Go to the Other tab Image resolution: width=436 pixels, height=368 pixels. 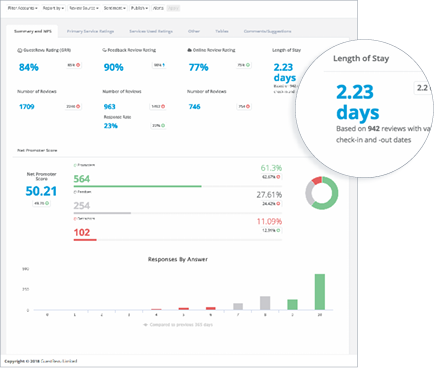[194, 31]
